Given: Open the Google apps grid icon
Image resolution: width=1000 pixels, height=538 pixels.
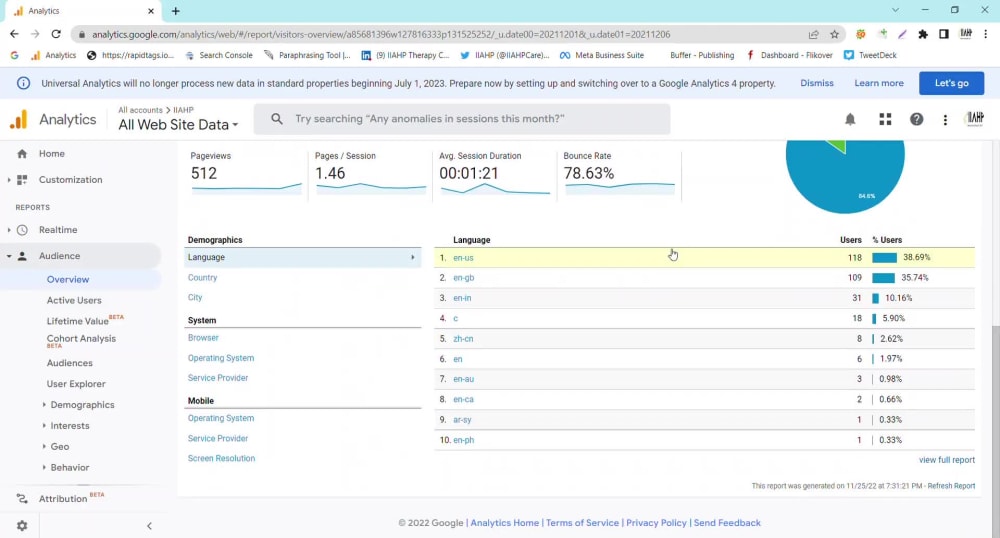Looking at the screenshot, I should [x=885, y=119].
